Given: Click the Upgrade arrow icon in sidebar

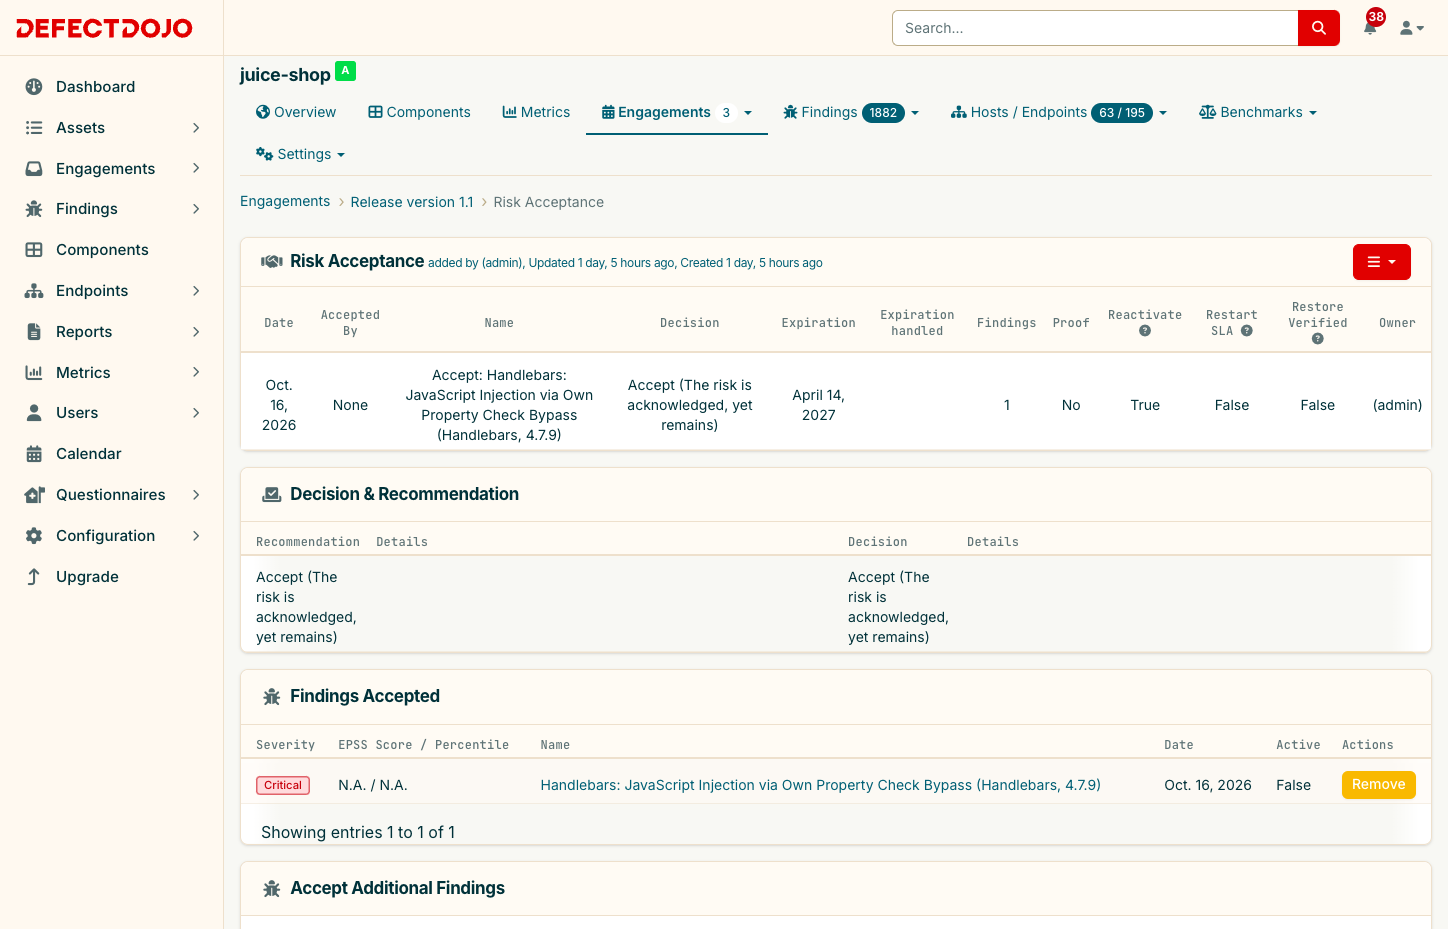Looking at the screenshot, I should click(x=34, y=577).
